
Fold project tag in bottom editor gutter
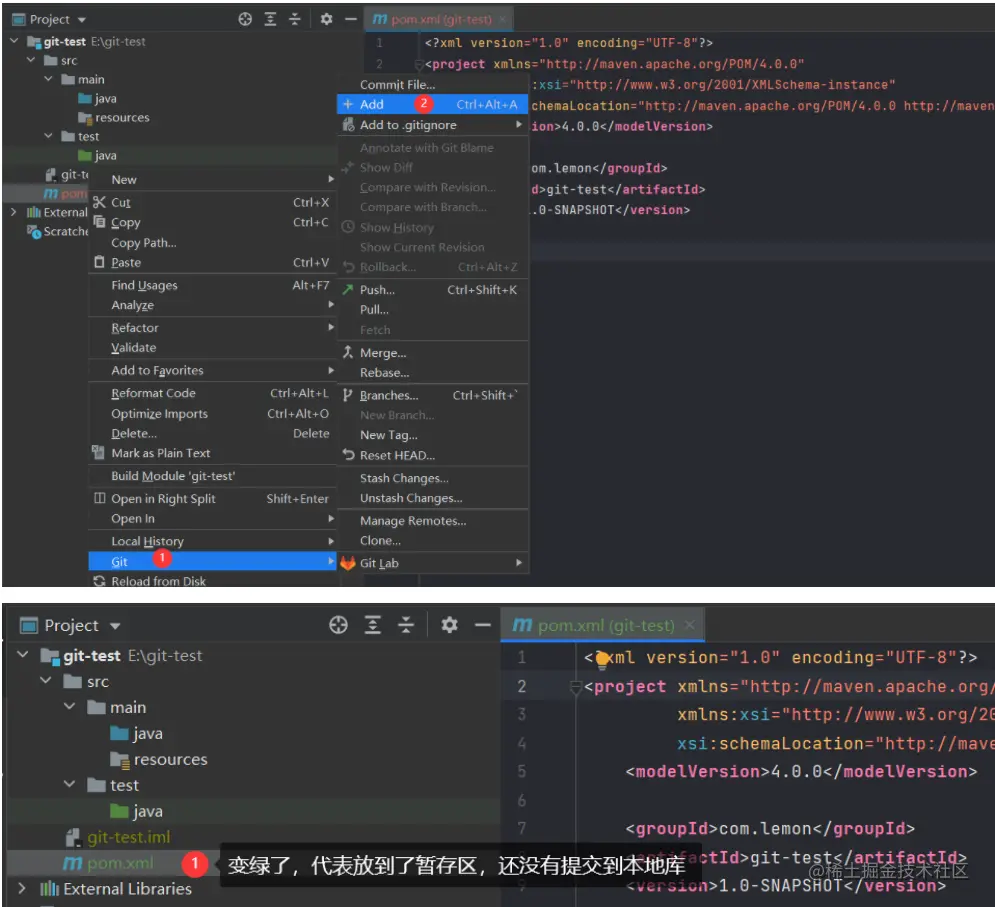(576, 687)
